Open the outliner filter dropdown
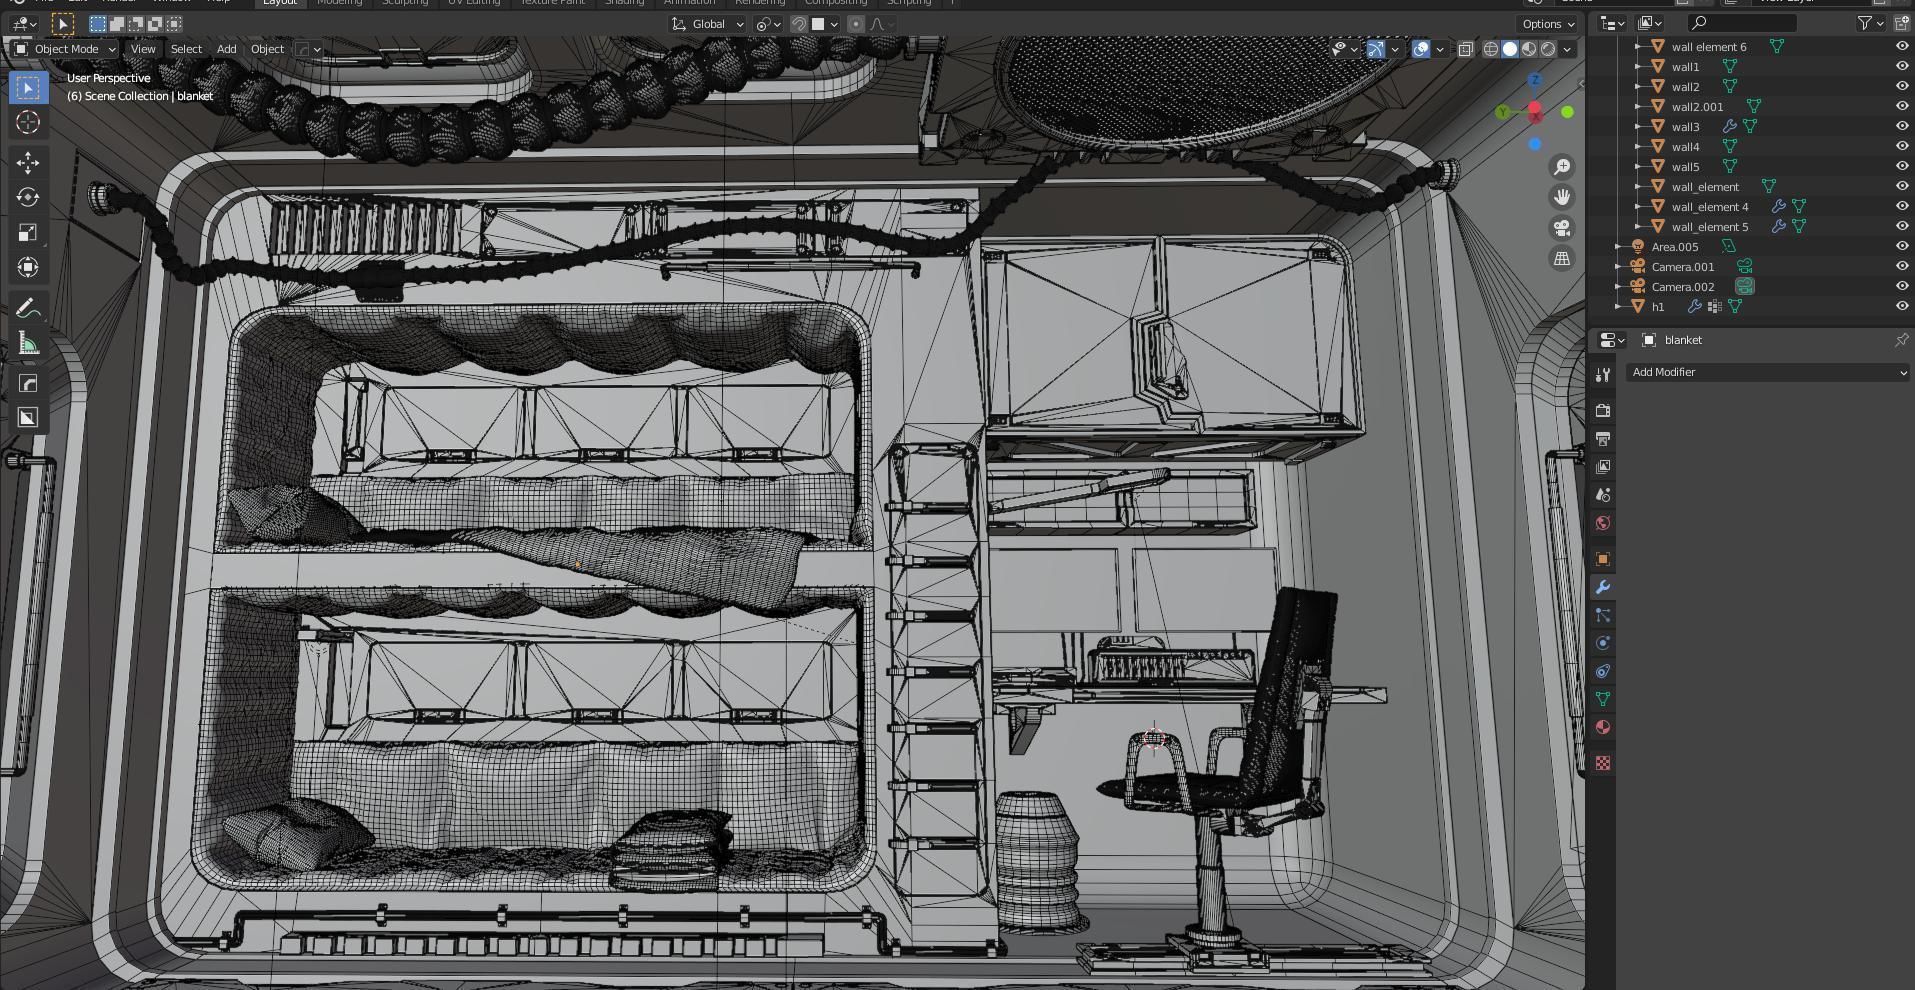 1870,23
